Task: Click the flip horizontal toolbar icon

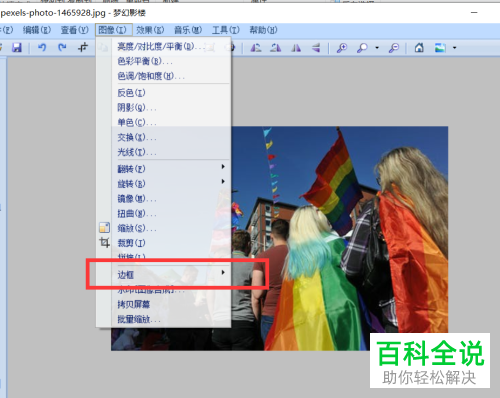Action: click(296, 48)
